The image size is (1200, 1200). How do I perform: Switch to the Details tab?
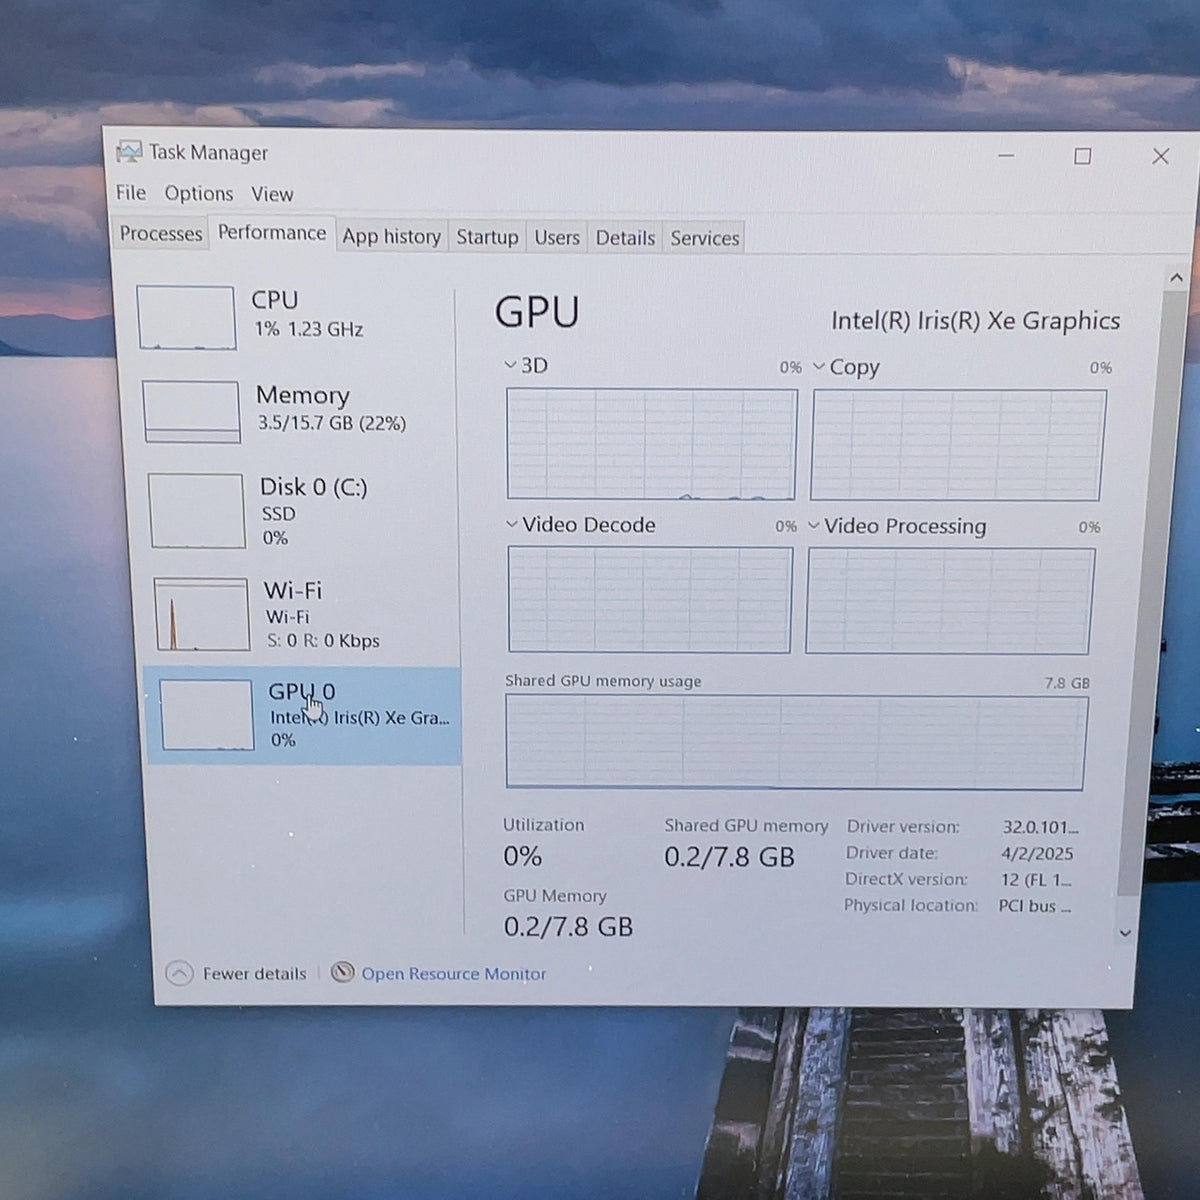(x=625, y=238)
